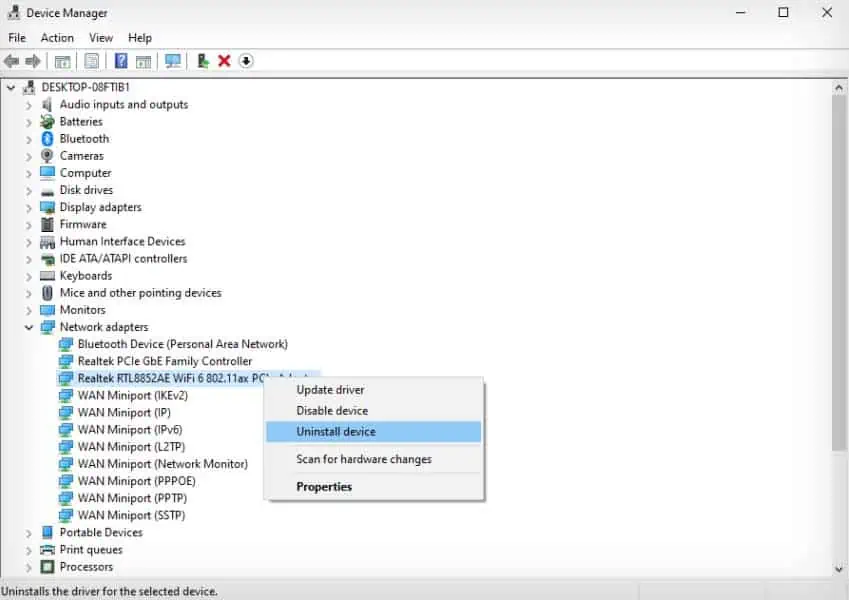
Task: Collapse the DESKTOP-08FTIB1 root node
Action: pyautogui.click(x=11, y=87)
